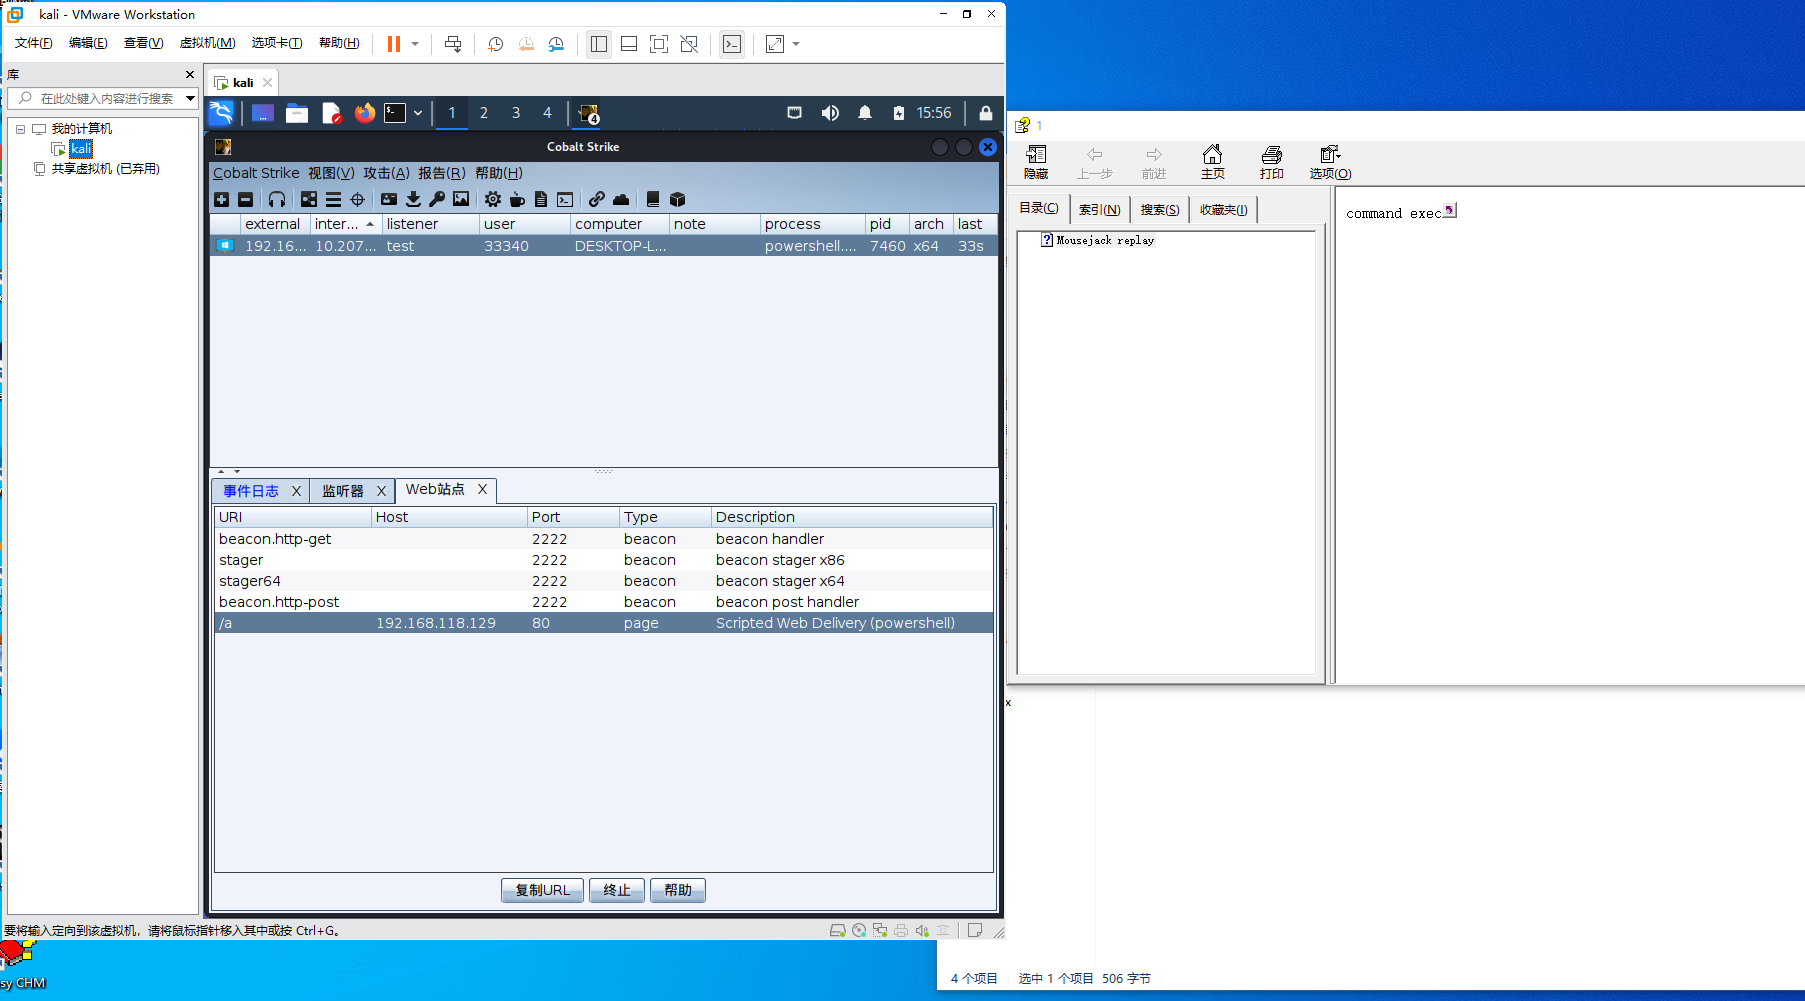This screenshot has height=1001, width=1805.
Task: Open the 视图(V) menu in Cobalt Strike
Action: coord(331,173)
